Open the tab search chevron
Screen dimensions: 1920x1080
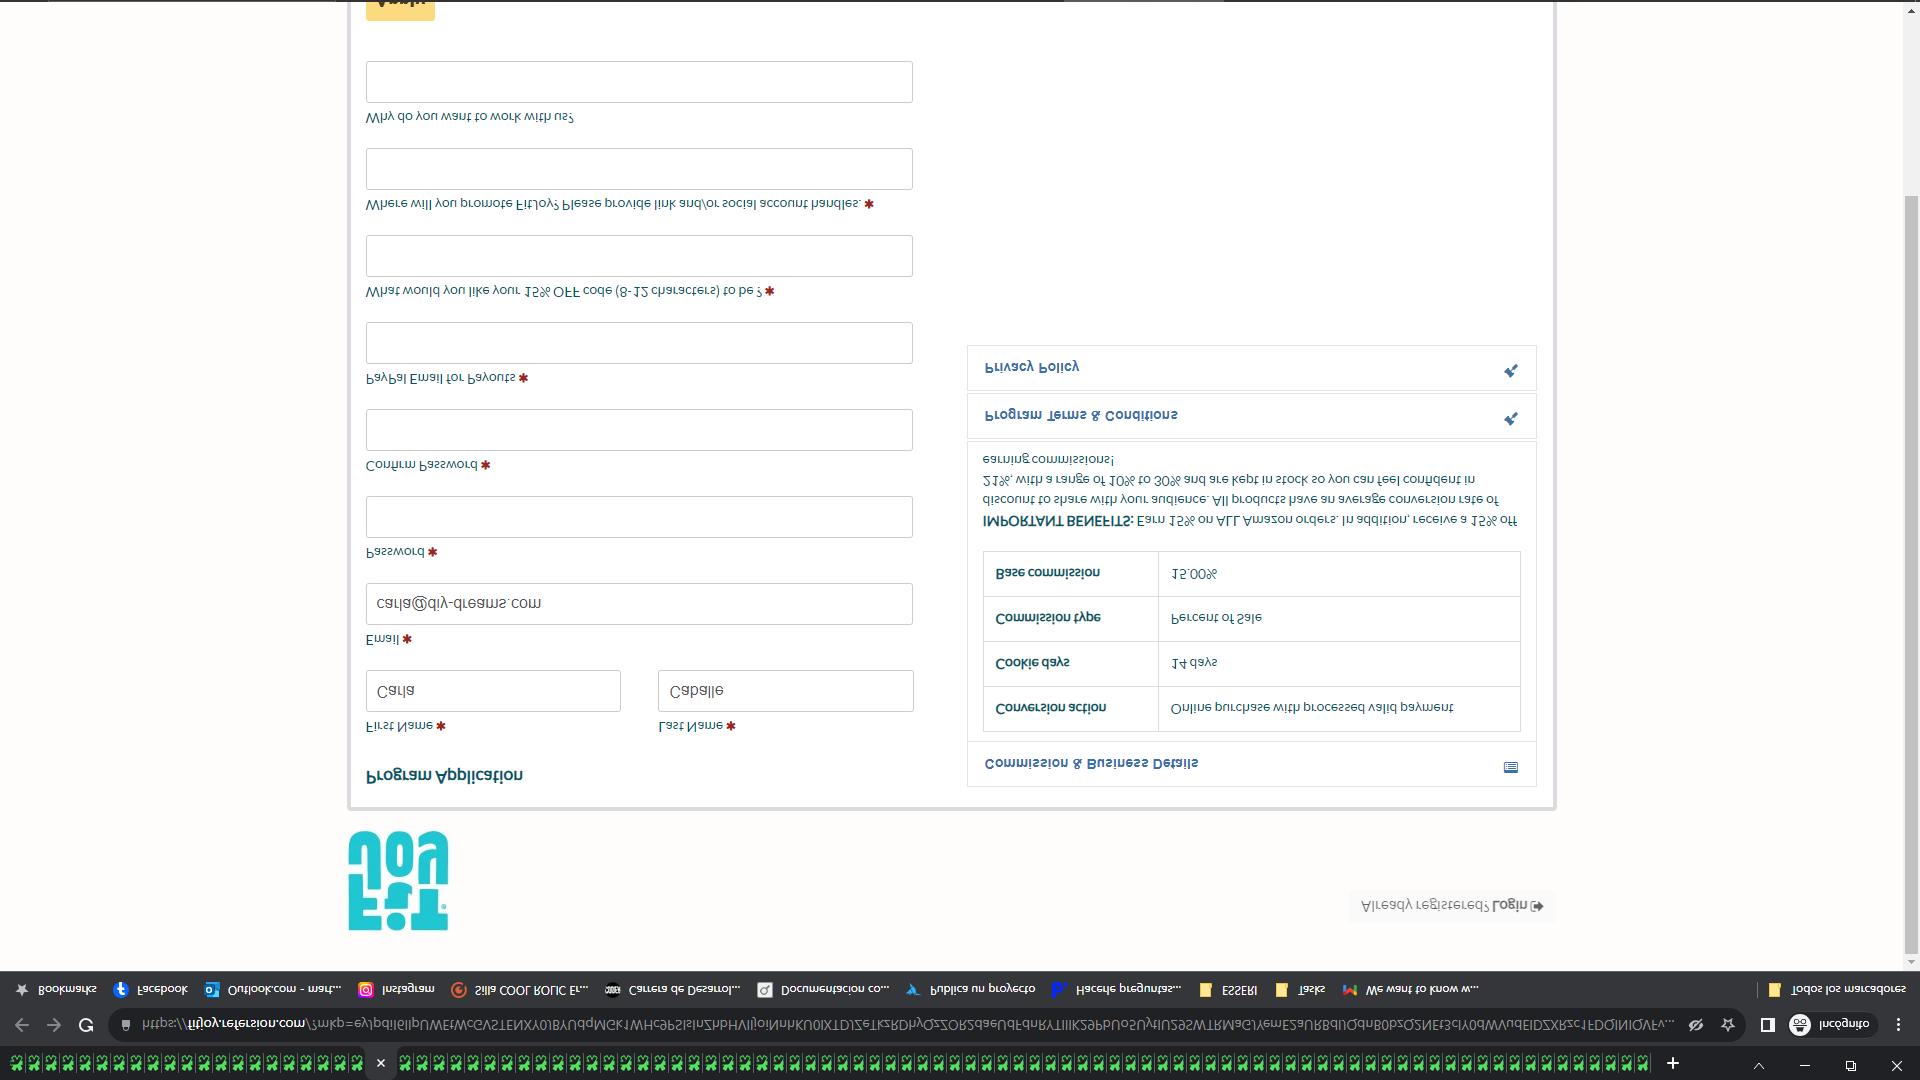1758,1066
